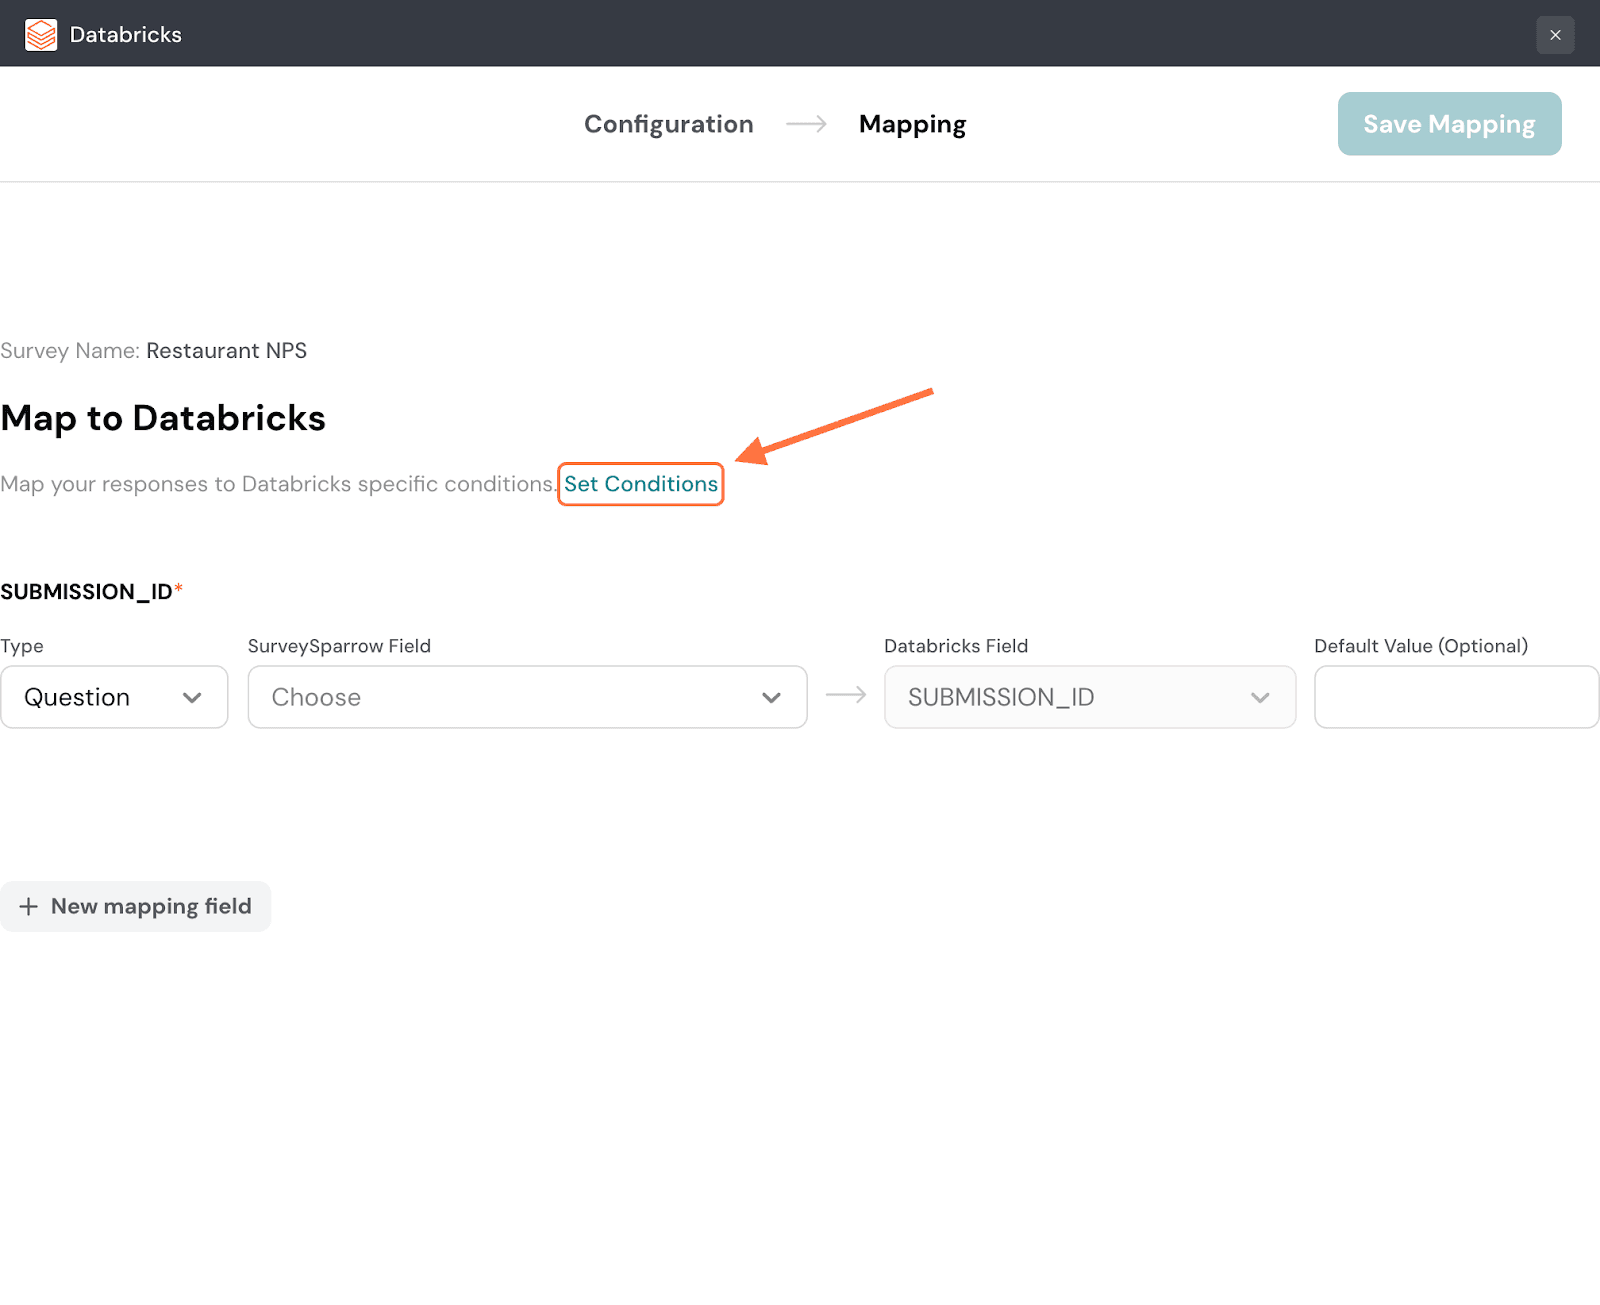Click the arrow between SurveySparrow and Databricks fields

coord(846,695)
